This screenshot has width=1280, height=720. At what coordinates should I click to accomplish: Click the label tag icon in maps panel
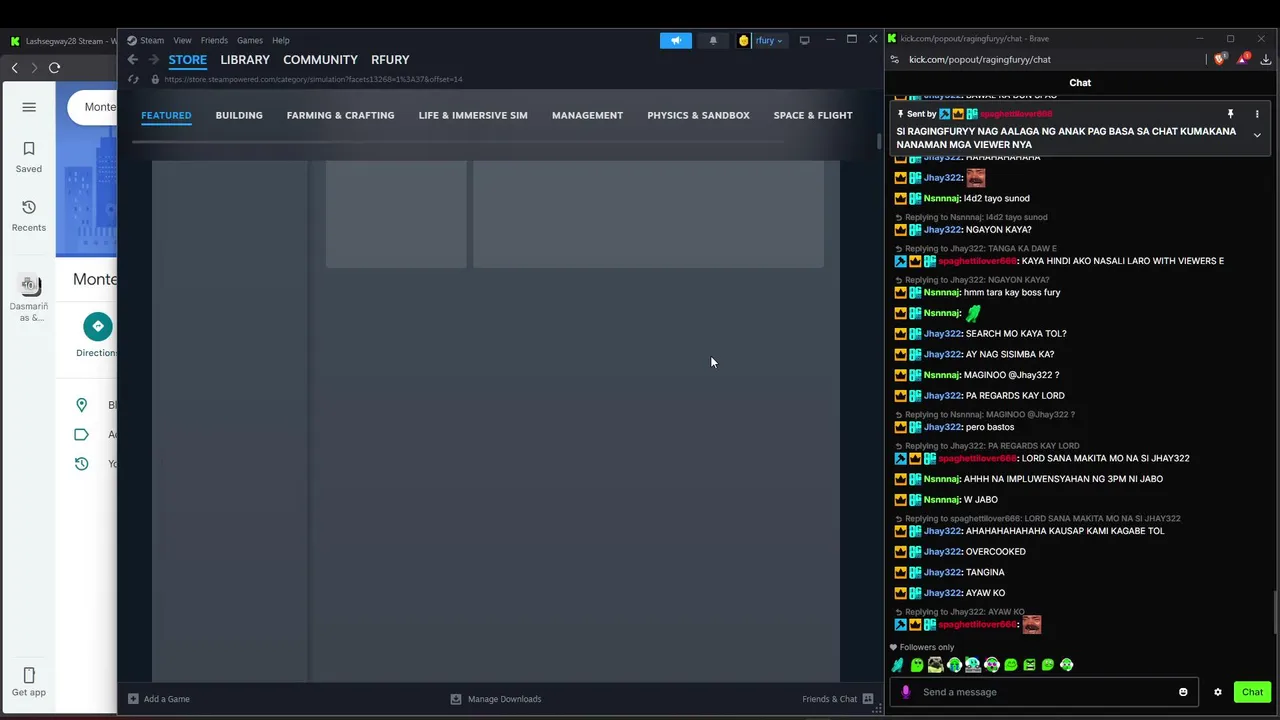82,434
